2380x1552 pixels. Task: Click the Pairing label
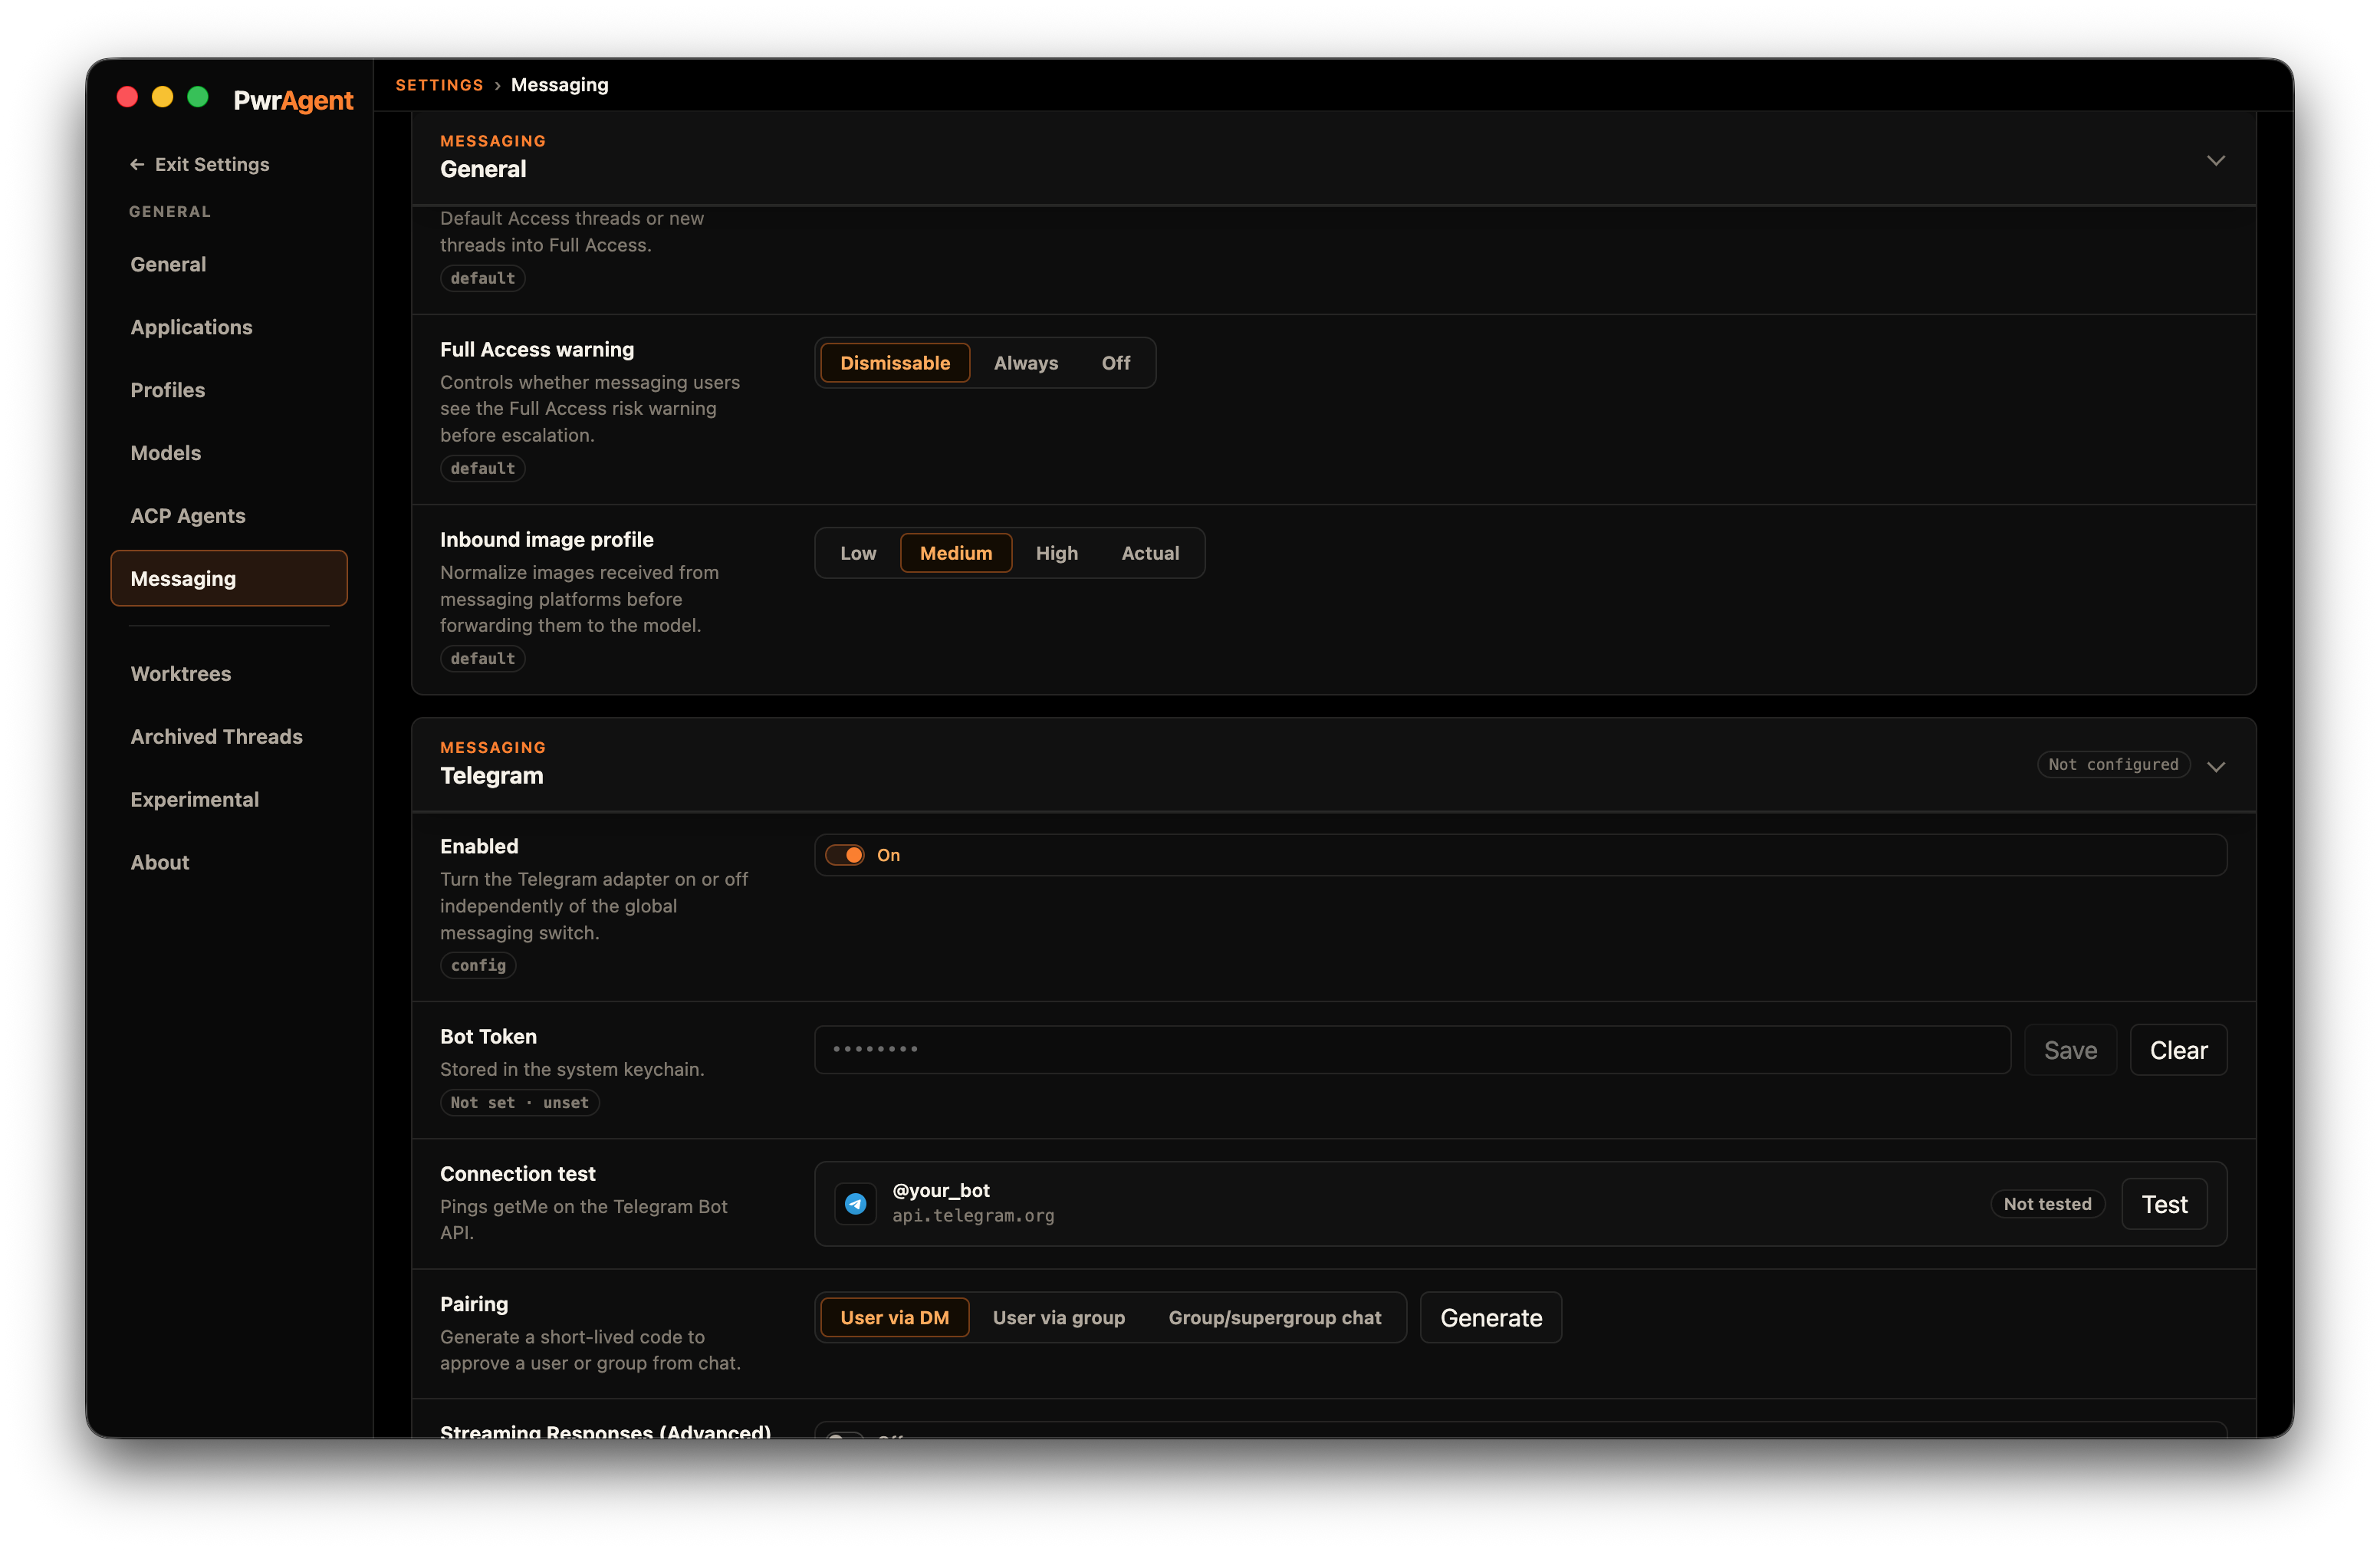(x=474, y=1305)
